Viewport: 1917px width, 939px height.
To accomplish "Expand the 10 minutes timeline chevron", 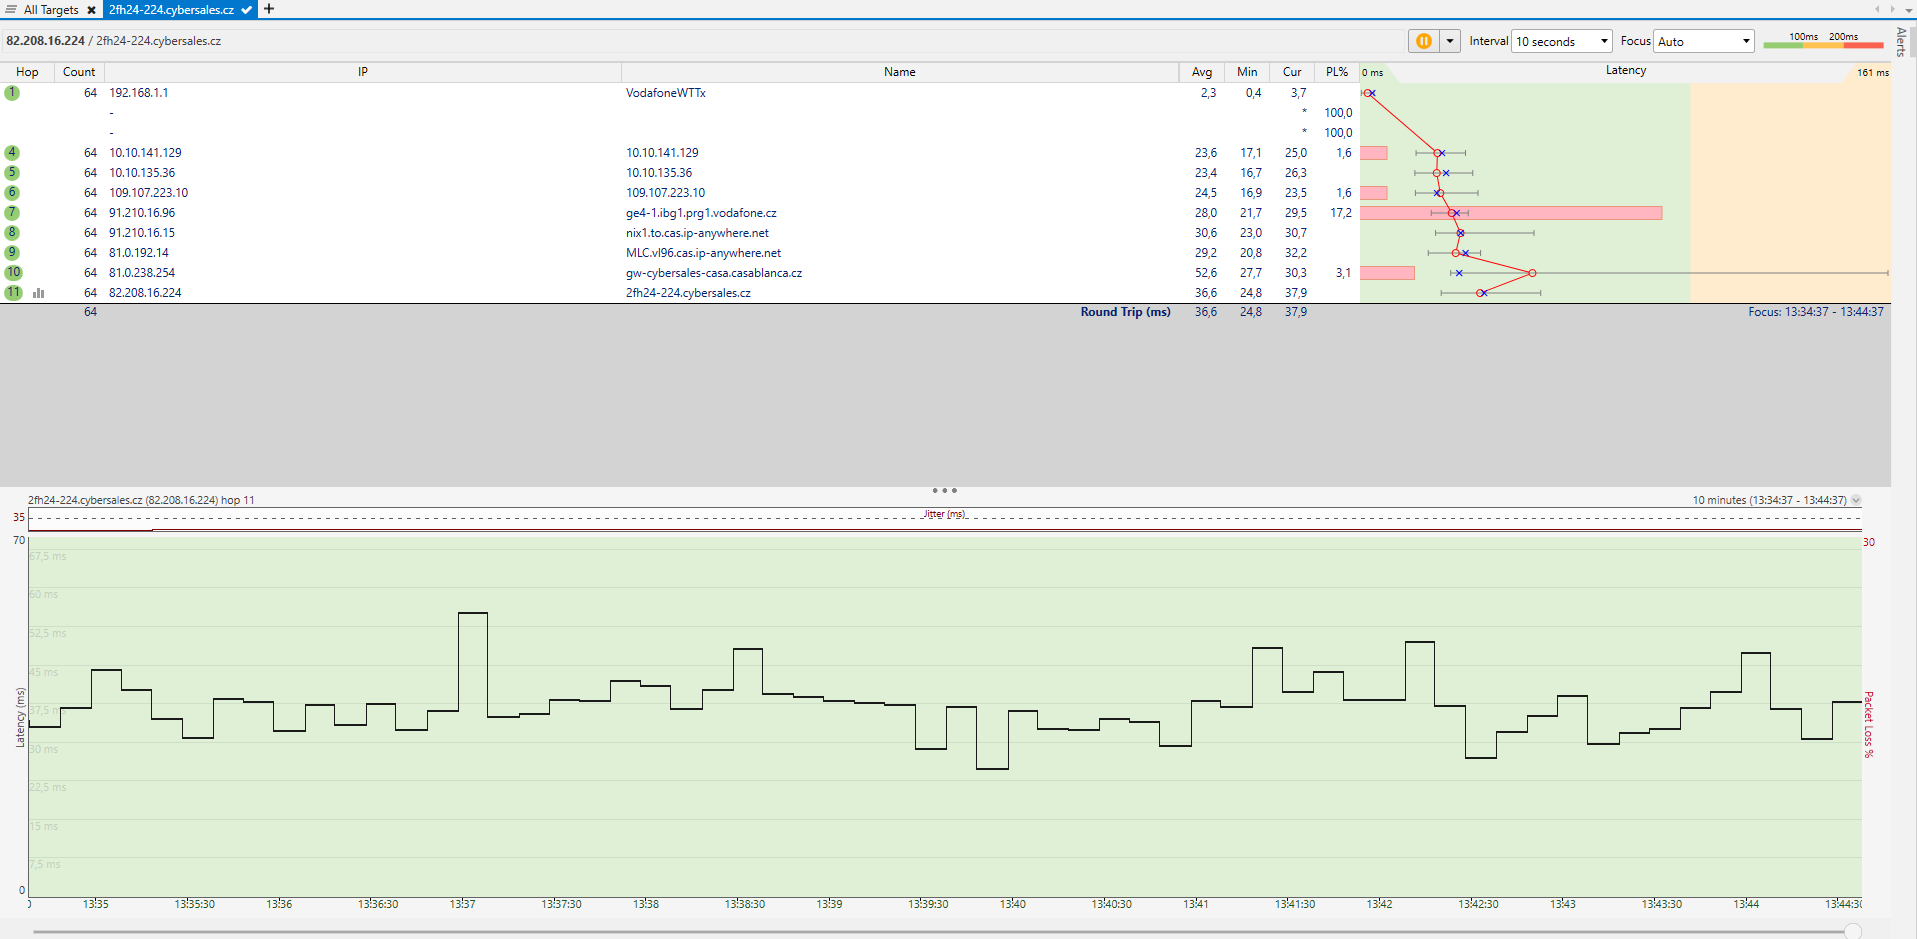I will pos(1856,500).
